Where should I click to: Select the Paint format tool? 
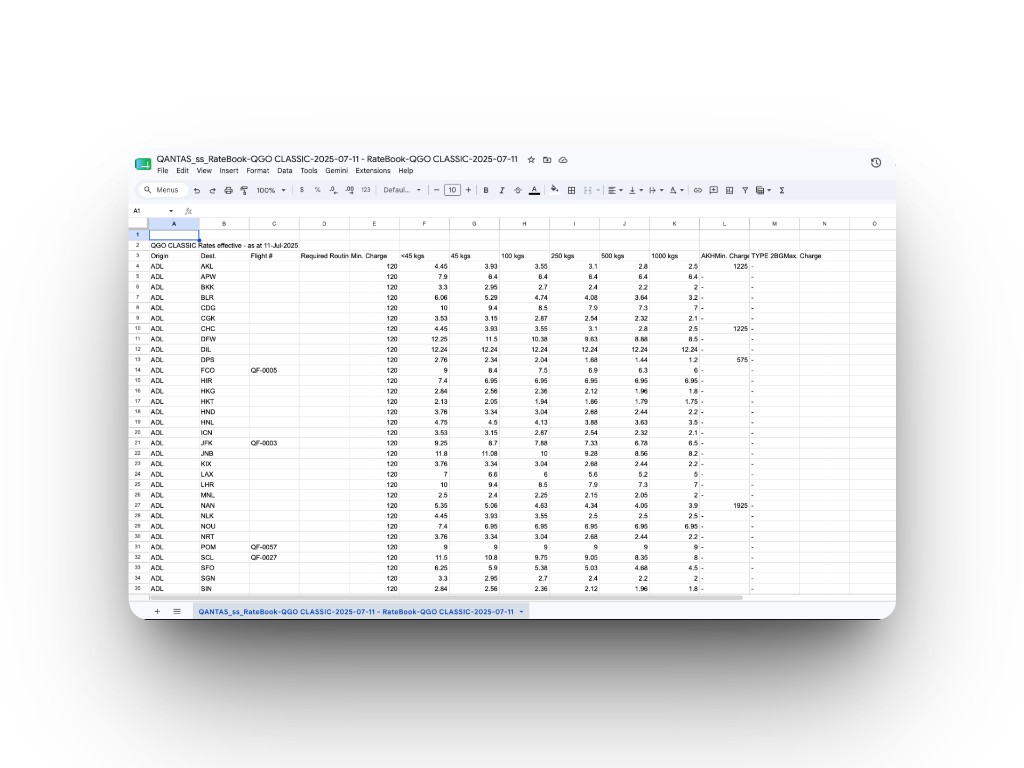(244, 191)
